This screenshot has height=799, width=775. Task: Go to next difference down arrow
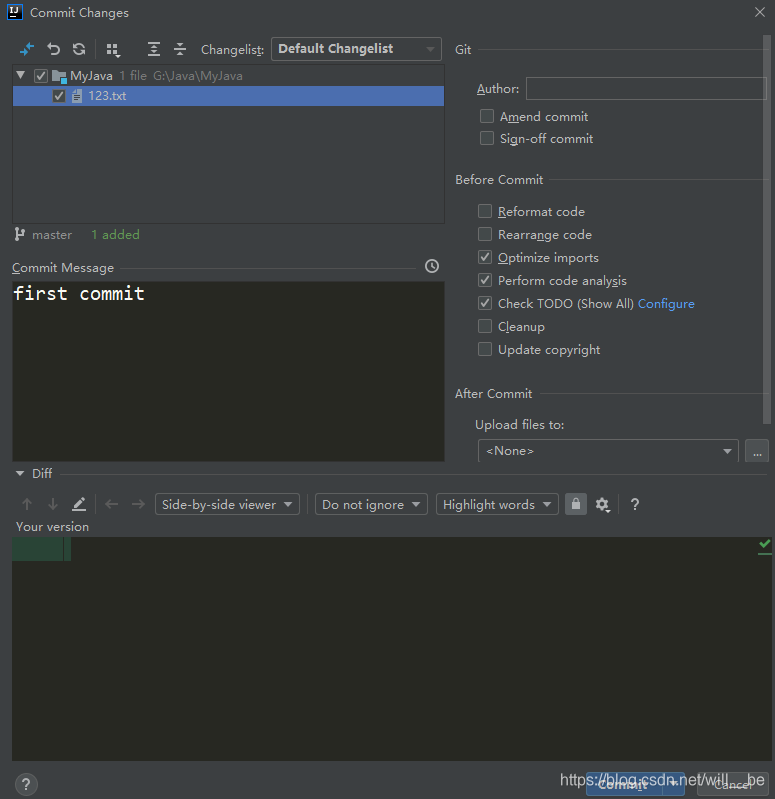[x=53, y=504]
